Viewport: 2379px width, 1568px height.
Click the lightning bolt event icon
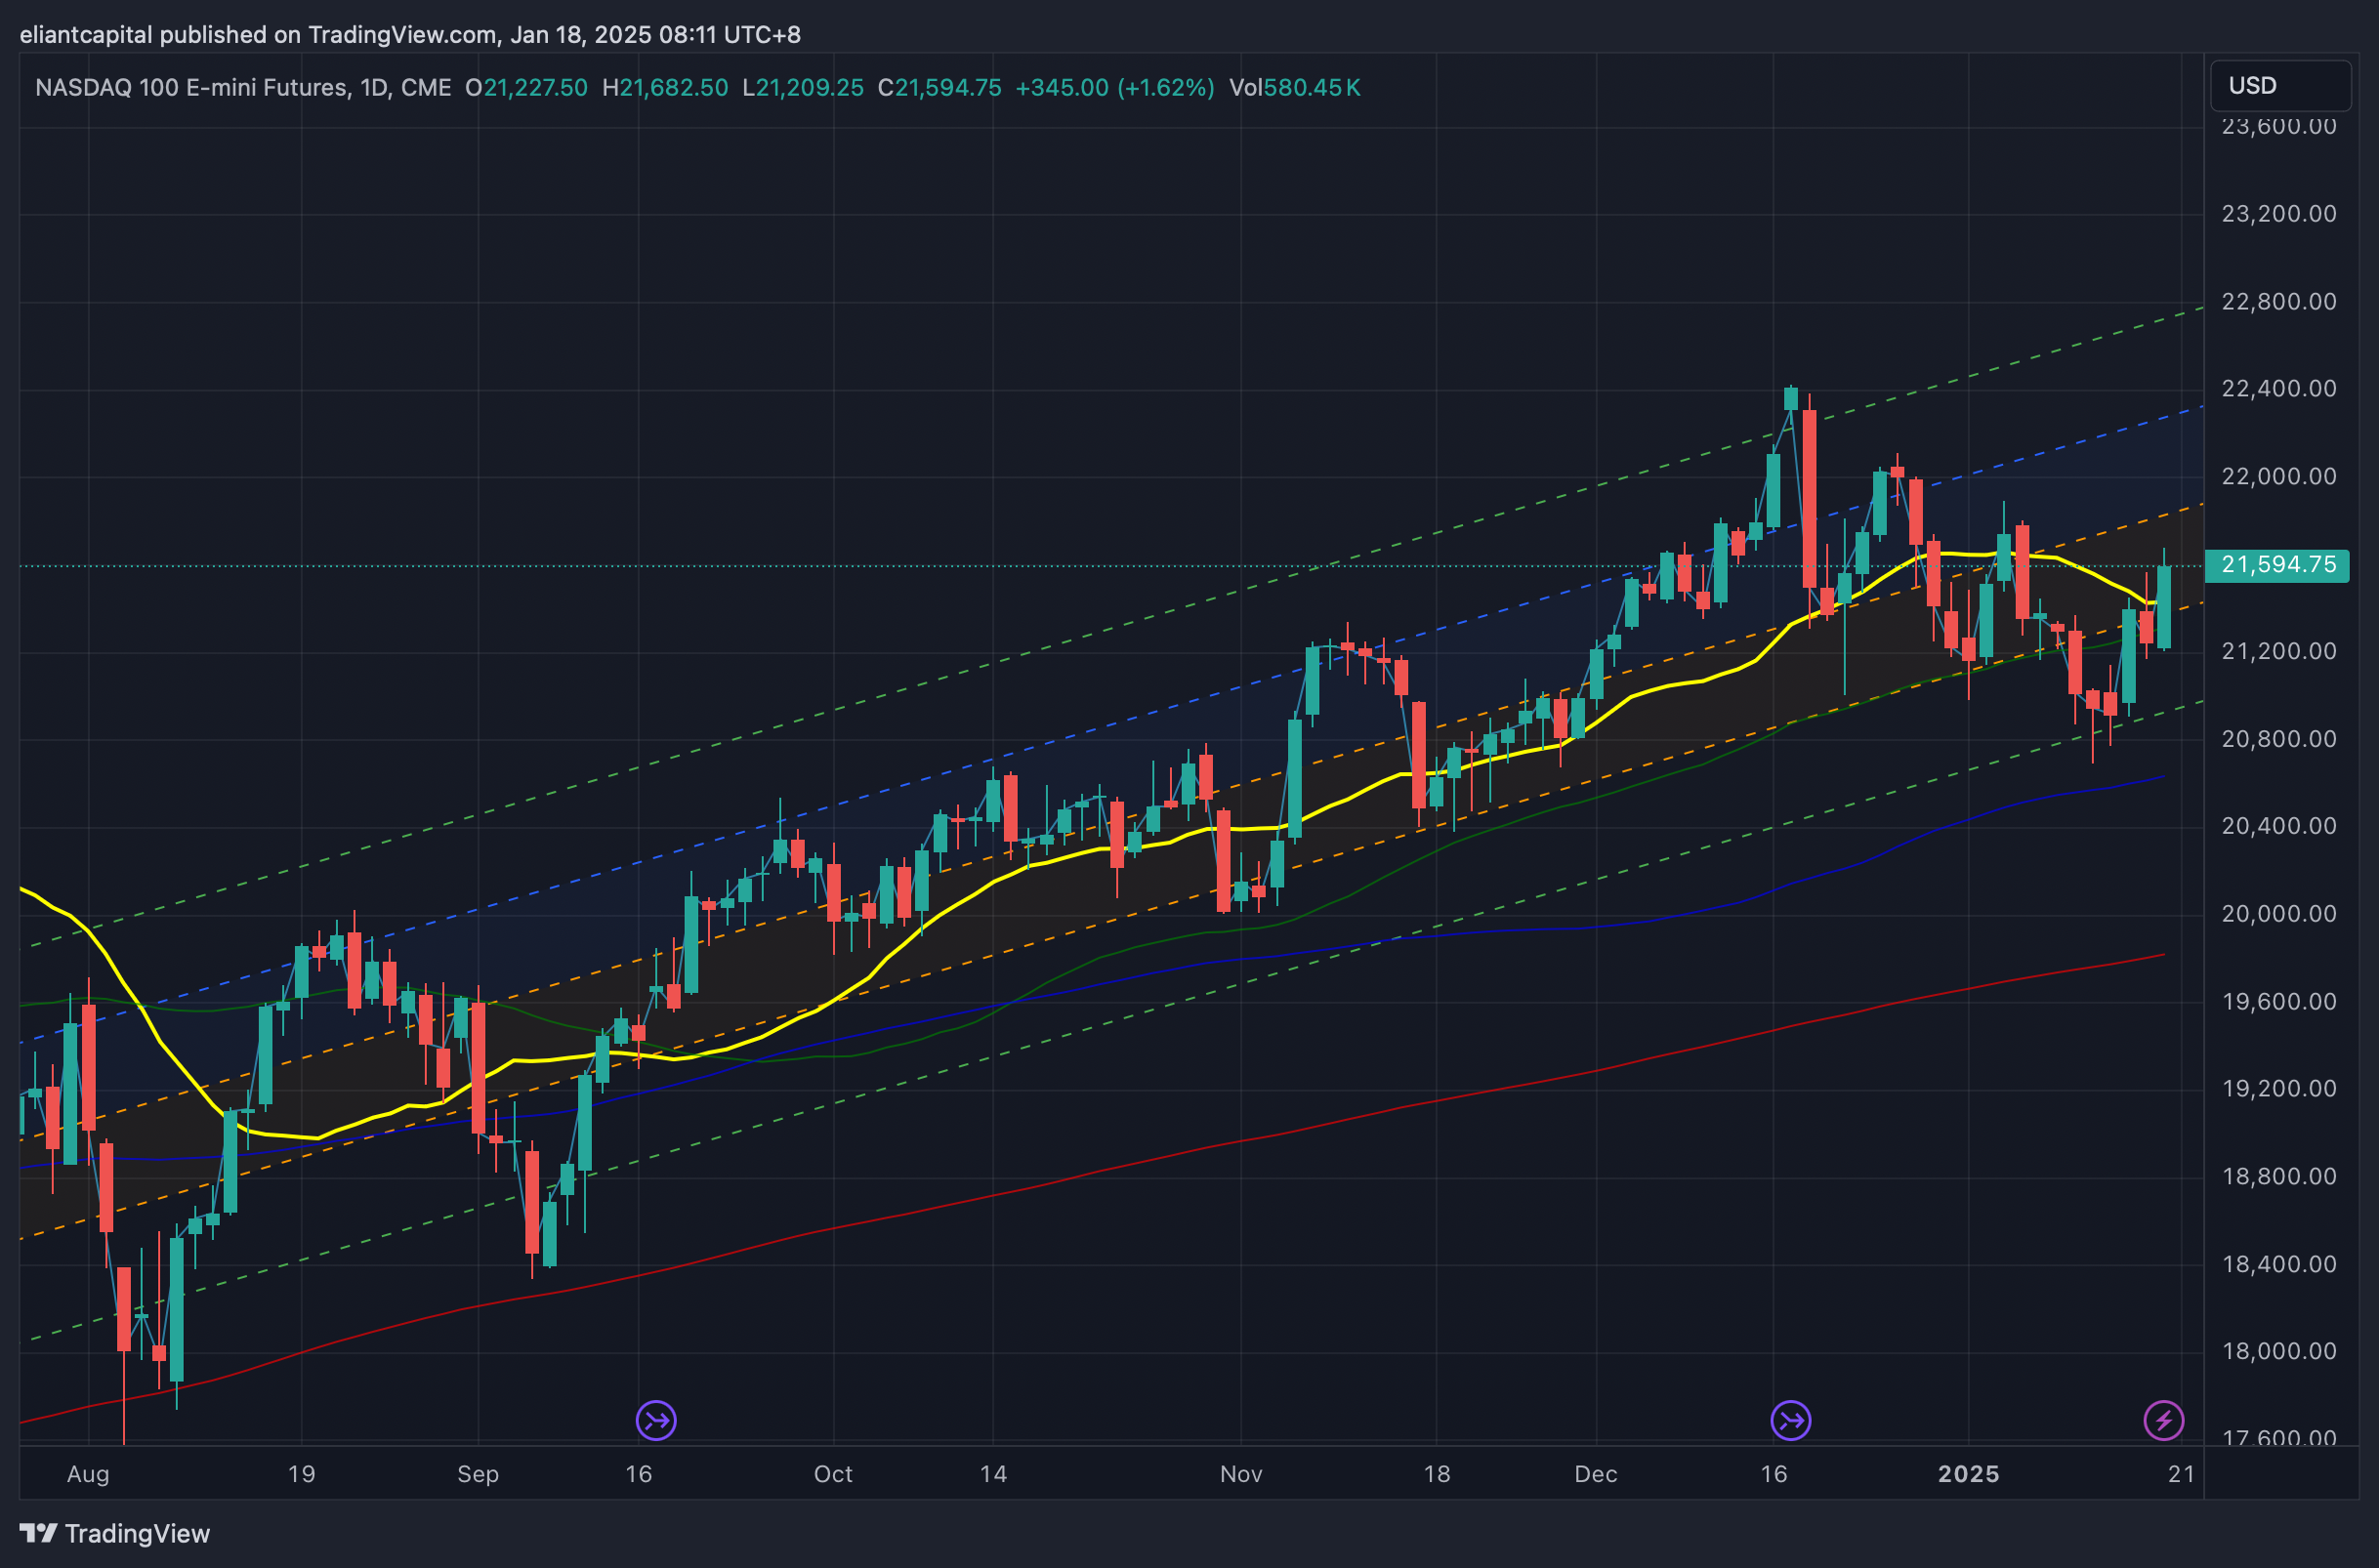tap(2163, 1420)
